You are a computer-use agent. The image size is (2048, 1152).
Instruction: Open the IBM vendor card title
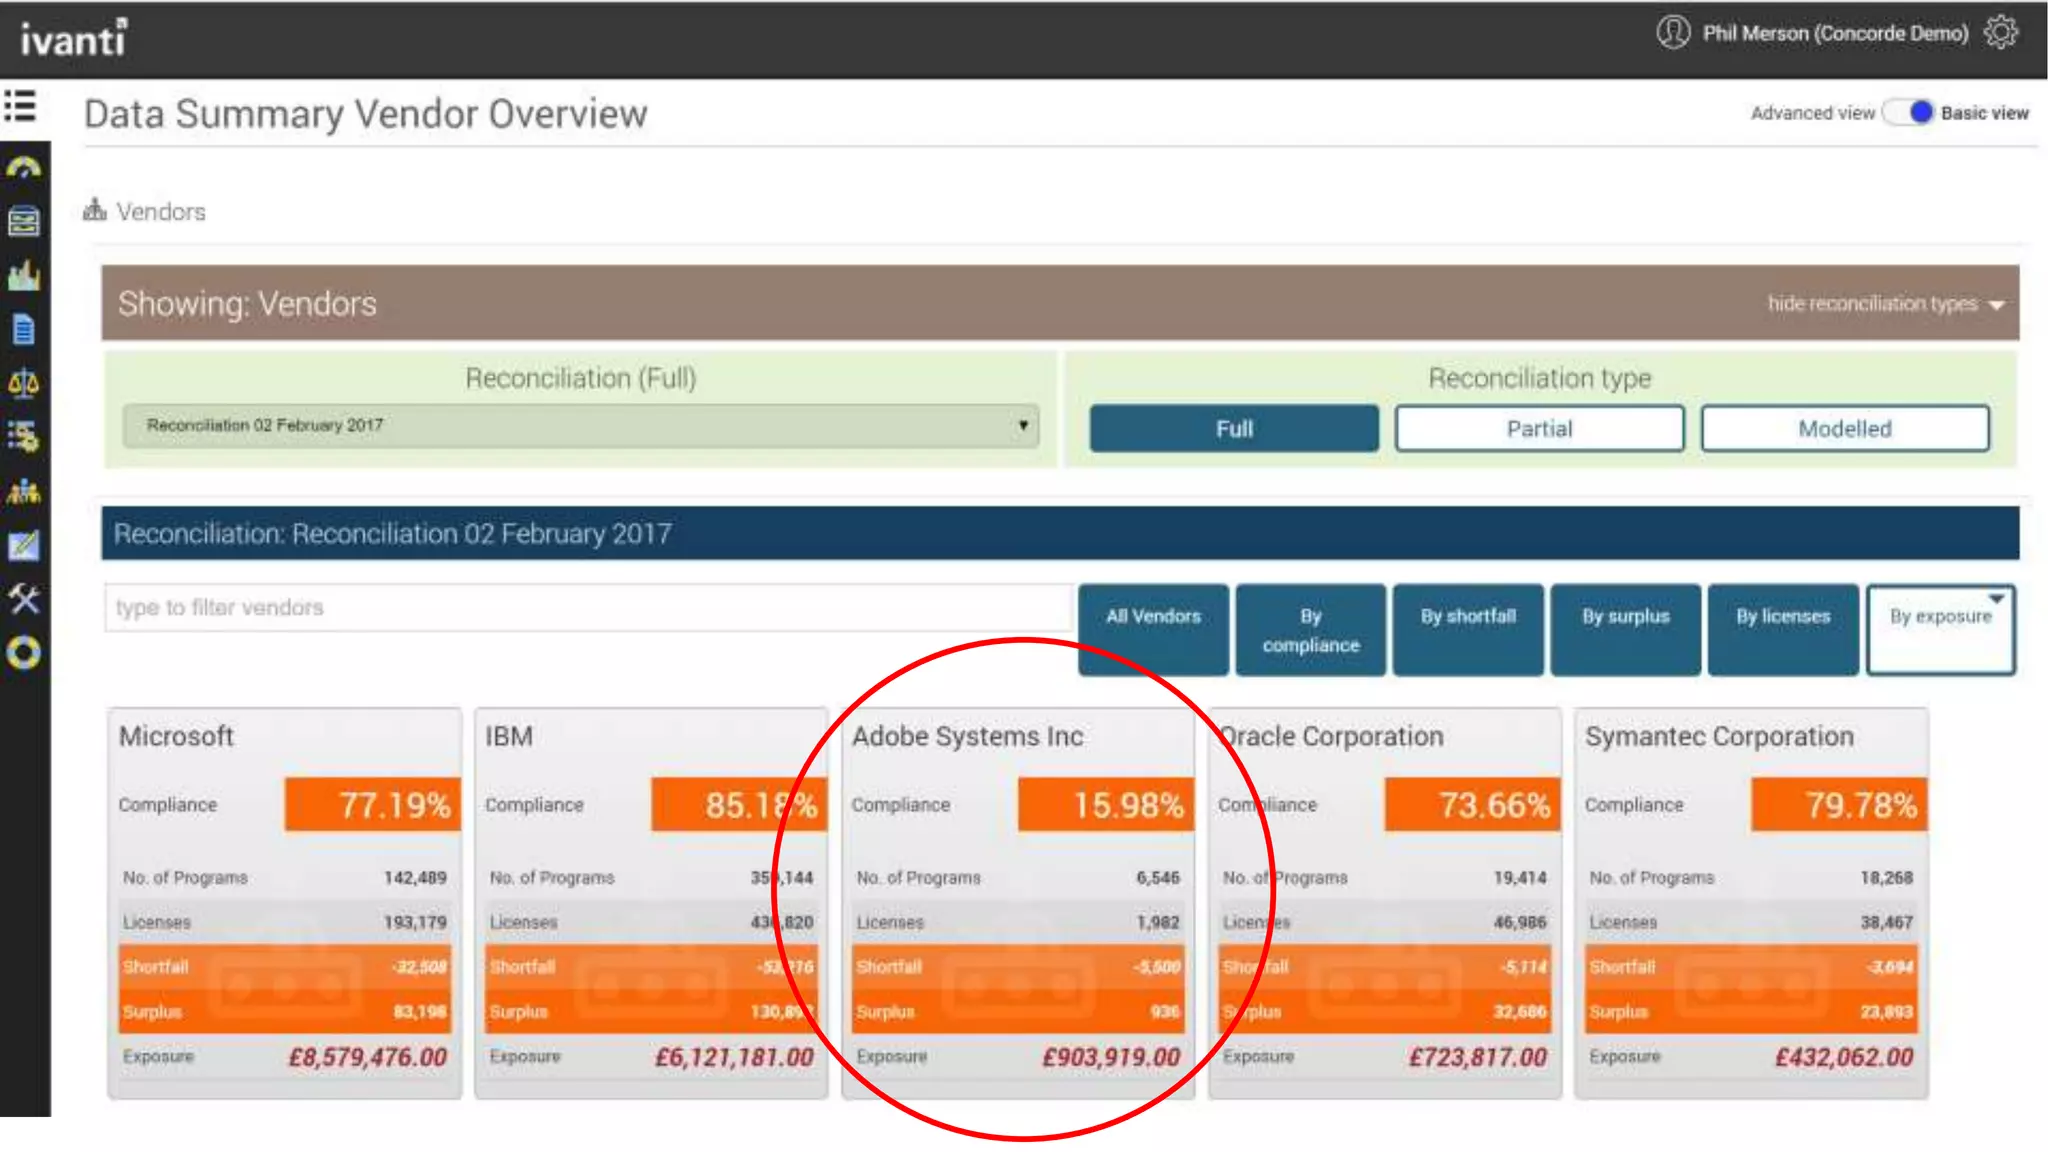[x=509, y=736]
